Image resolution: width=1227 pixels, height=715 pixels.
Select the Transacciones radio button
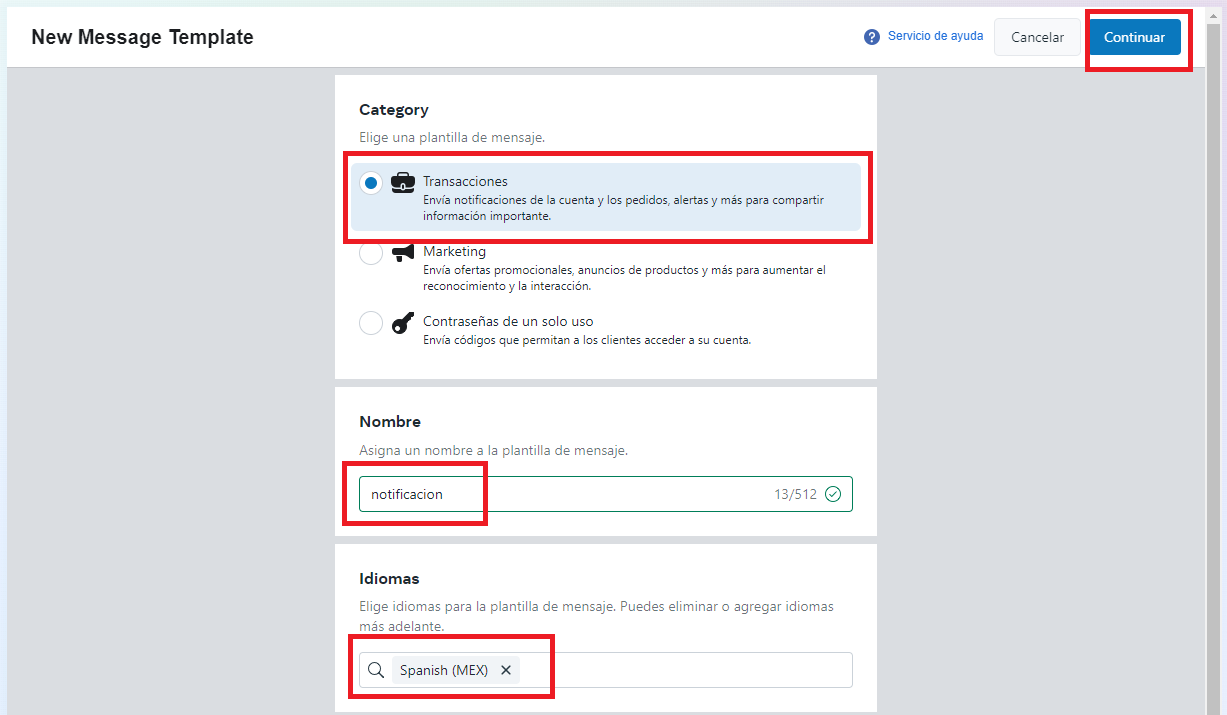click(x=371, y=183)
